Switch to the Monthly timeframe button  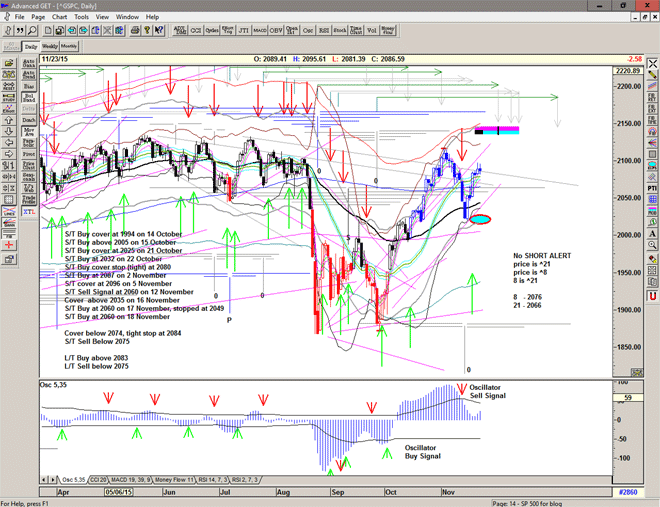click(69, 46)
